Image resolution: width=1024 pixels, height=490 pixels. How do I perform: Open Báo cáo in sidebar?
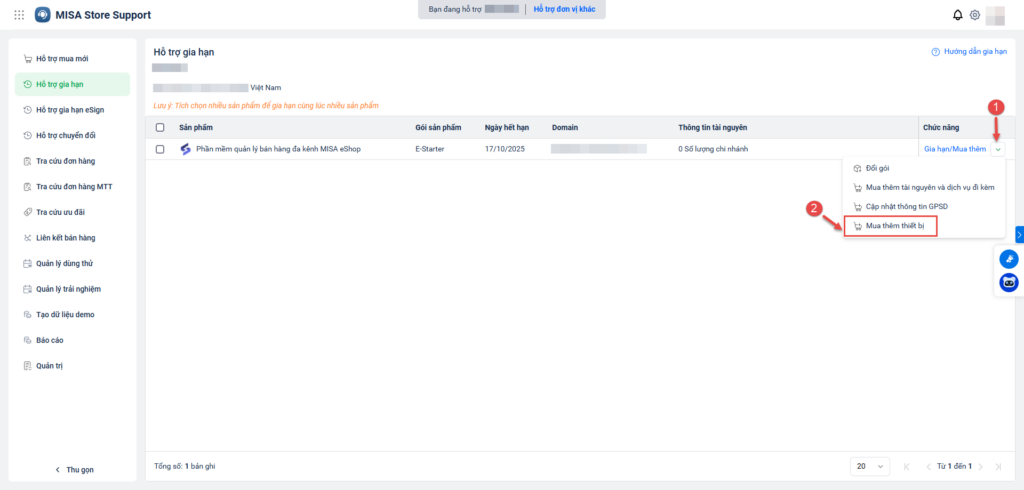point(72,340)
